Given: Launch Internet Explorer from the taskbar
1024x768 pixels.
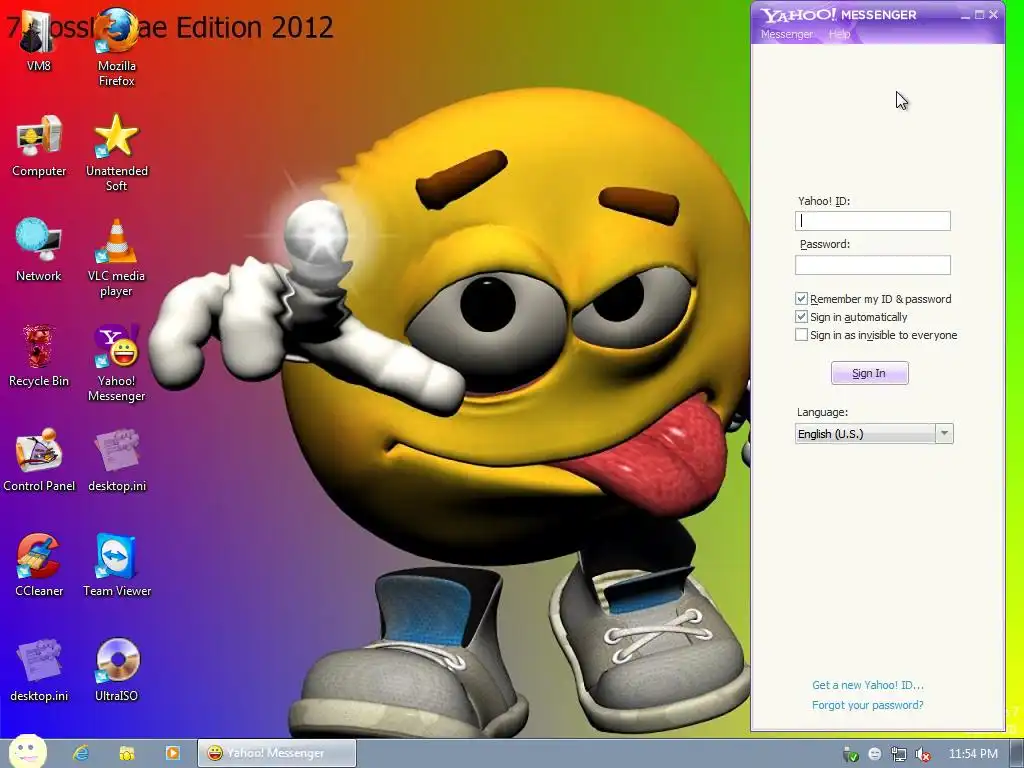Looking at the screenshot, I should [x=81, y=753].
